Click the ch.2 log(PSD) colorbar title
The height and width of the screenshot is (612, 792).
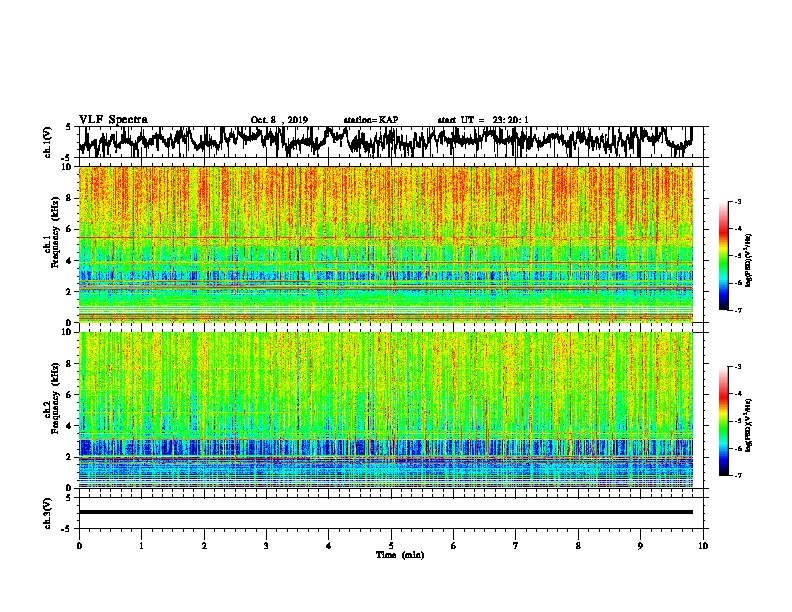click(749, 425)
